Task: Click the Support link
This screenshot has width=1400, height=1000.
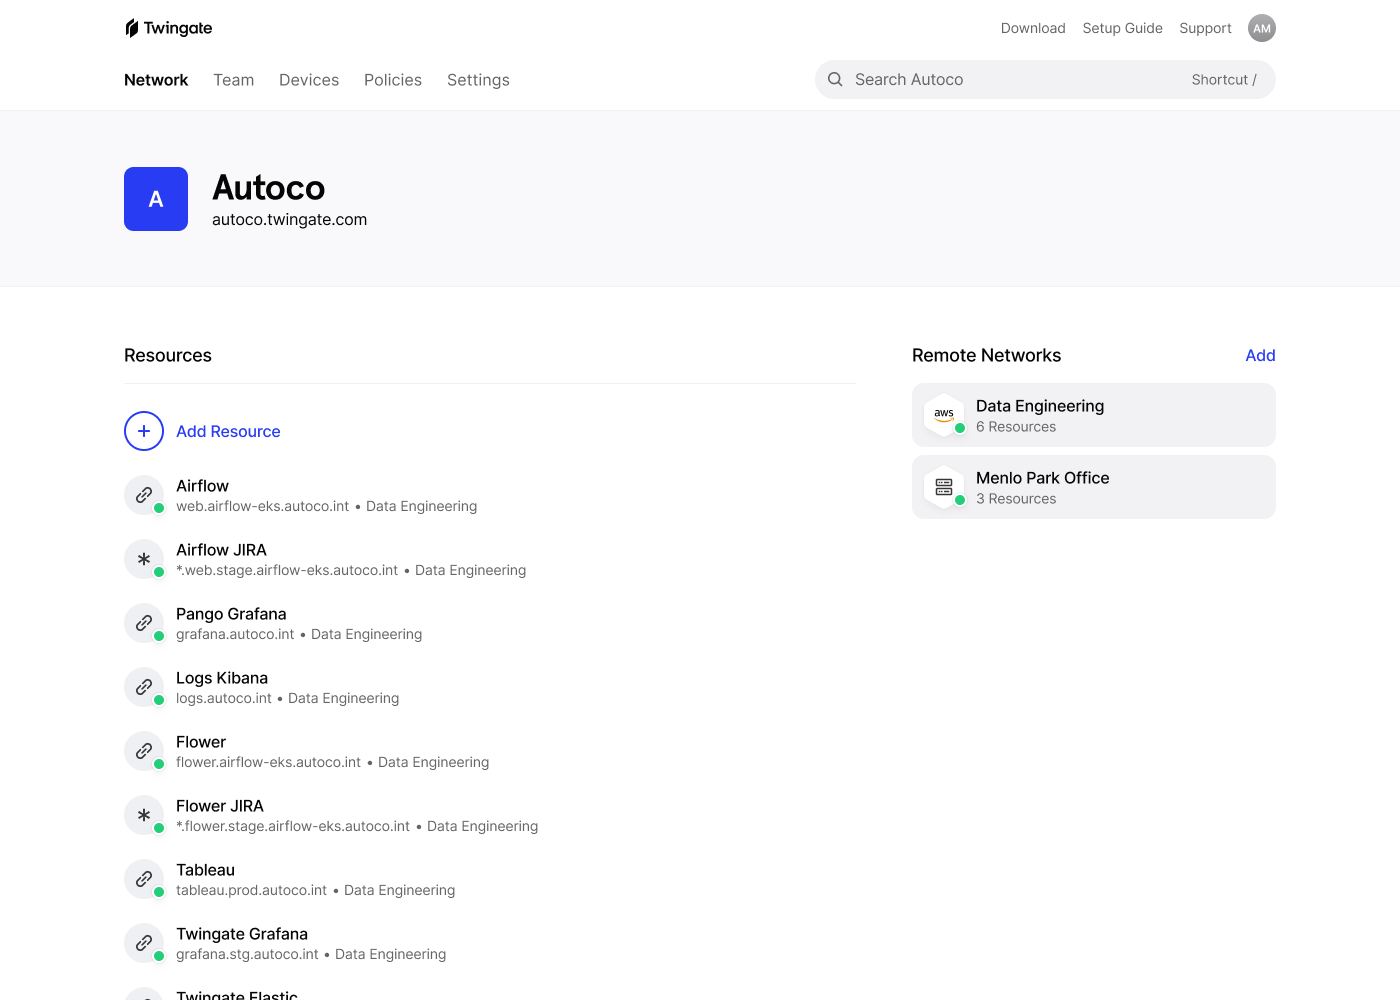Action: pos(1205,28)
